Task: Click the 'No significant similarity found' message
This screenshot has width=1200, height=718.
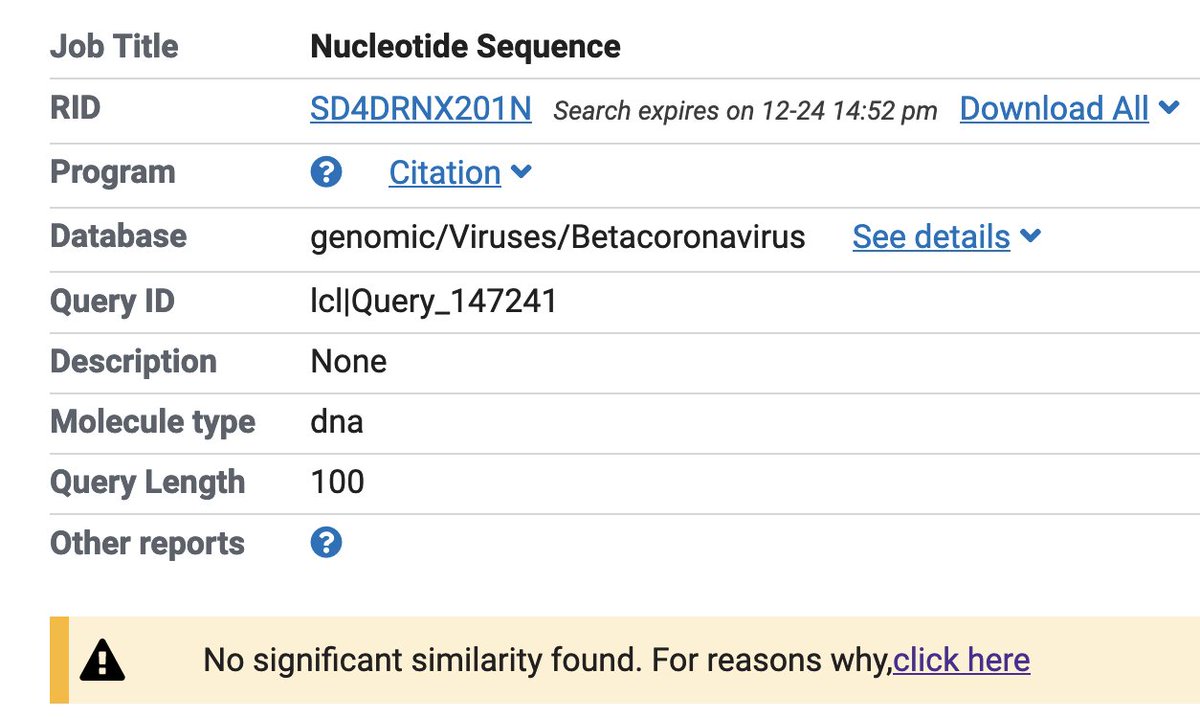Action: pyautogui.click(x=545, y=660)
